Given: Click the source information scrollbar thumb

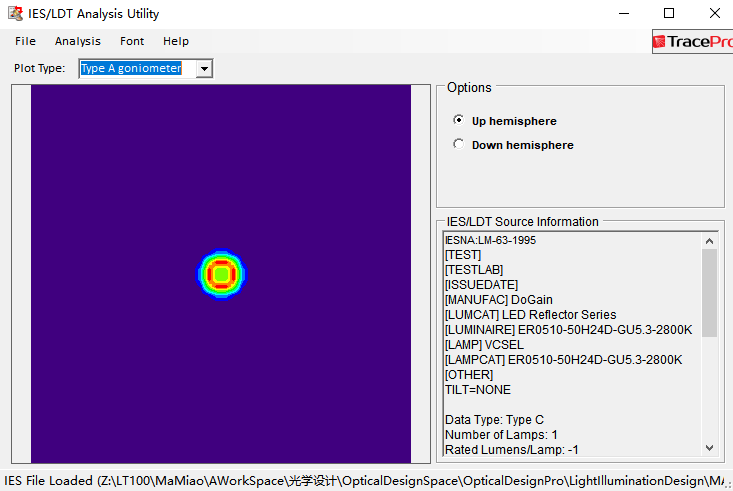Looking at the screenshot, I should point(709,293).
